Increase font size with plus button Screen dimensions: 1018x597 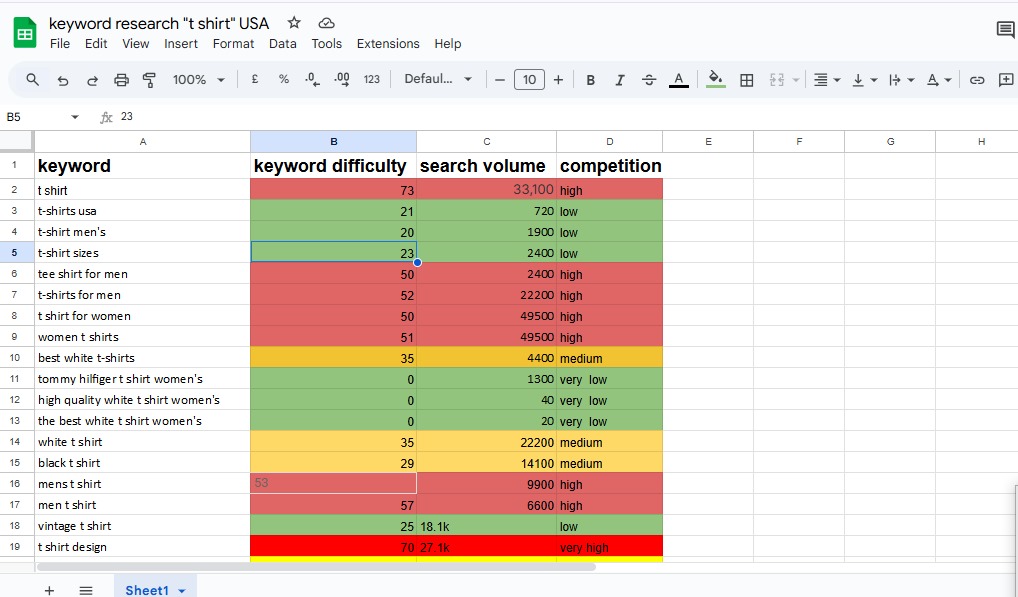(558, 80)
